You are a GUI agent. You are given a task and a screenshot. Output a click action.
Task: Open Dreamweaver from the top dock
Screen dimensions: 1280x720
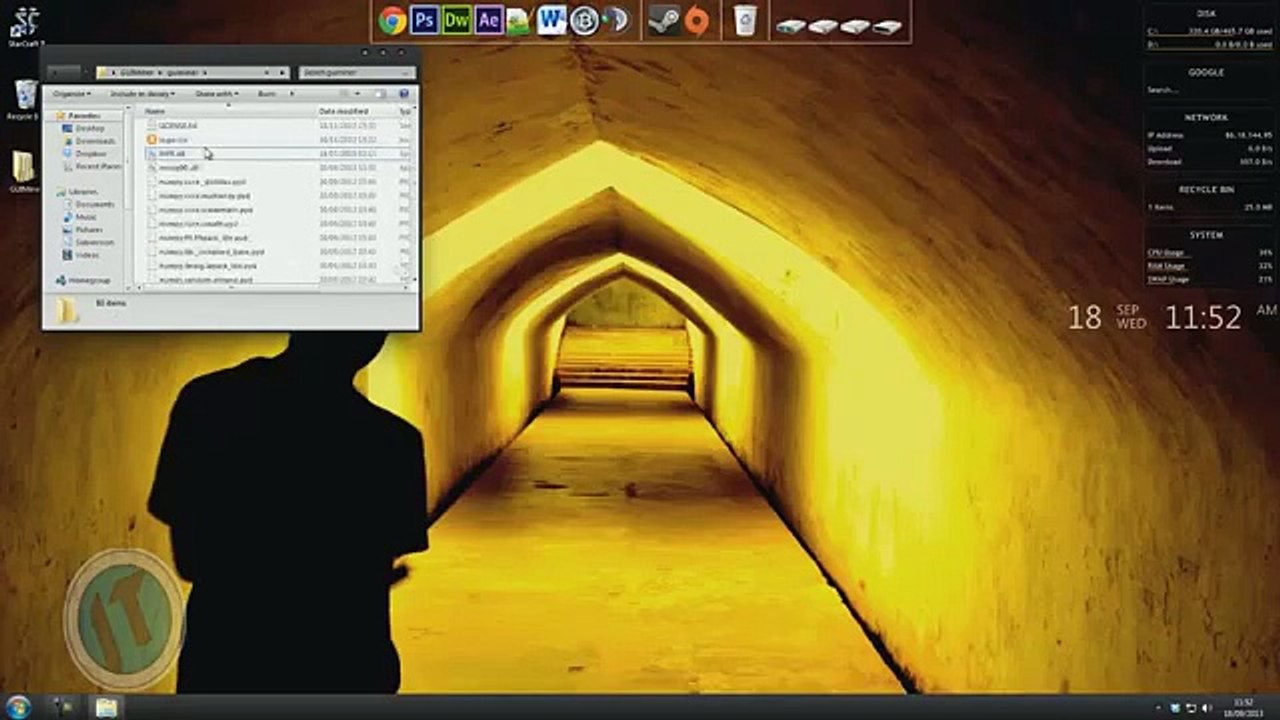point(456,20)
